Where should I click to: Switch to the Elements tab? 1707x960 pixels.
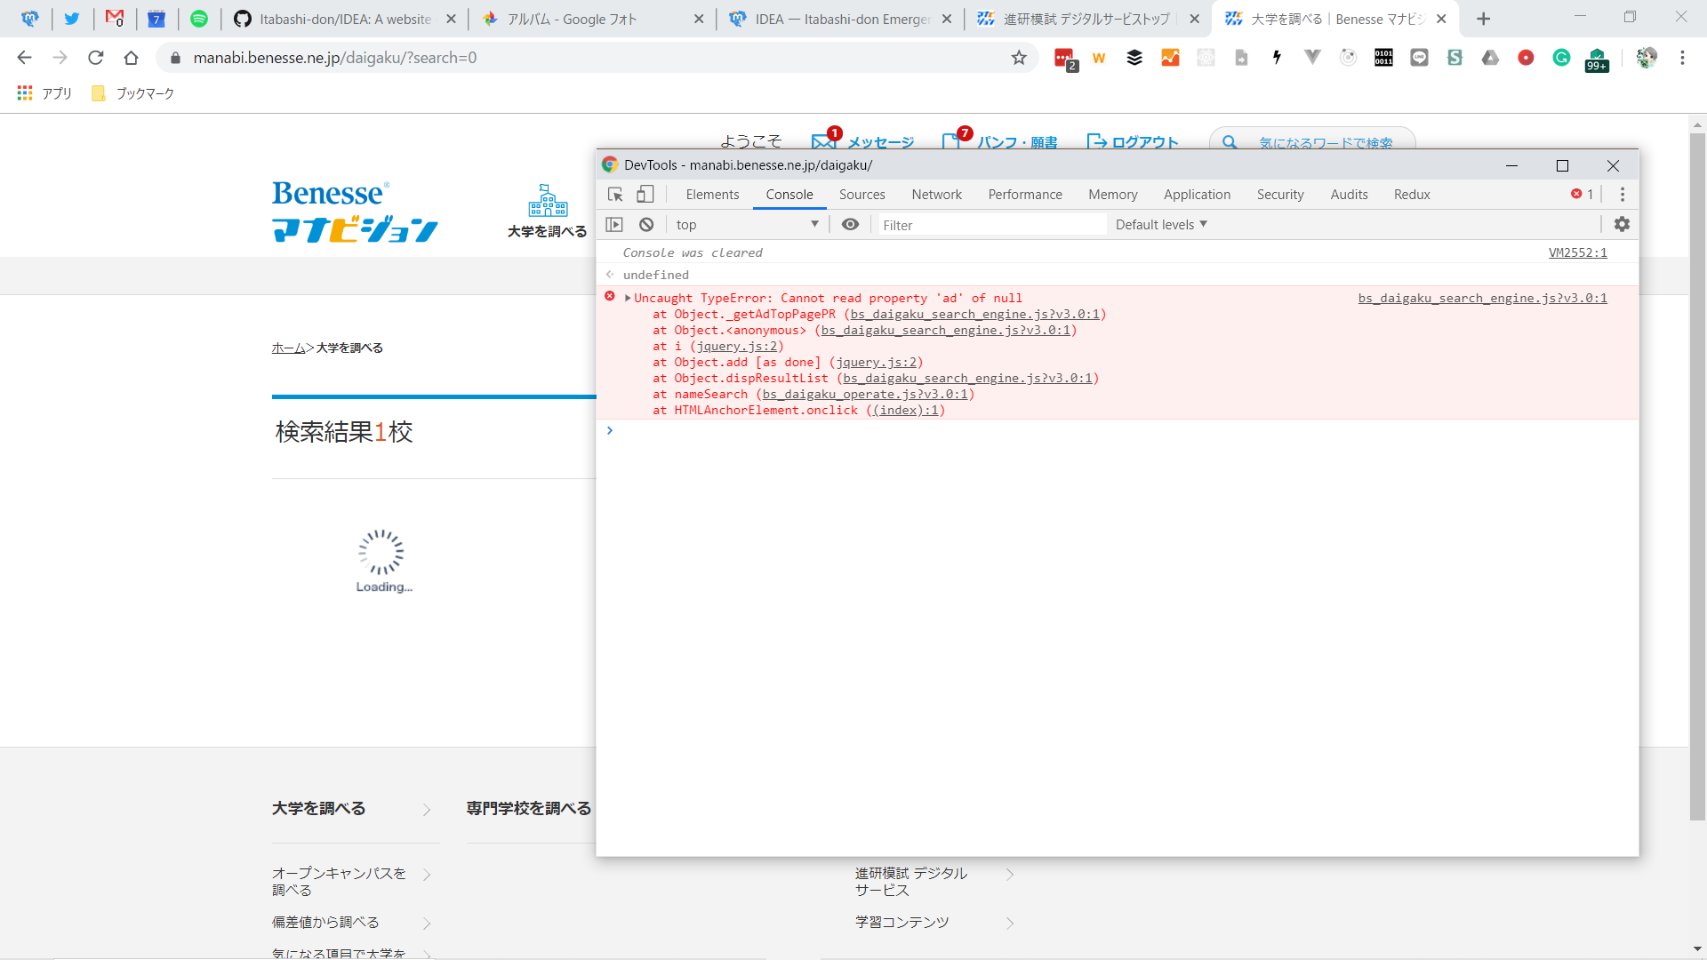pos(712,195)
